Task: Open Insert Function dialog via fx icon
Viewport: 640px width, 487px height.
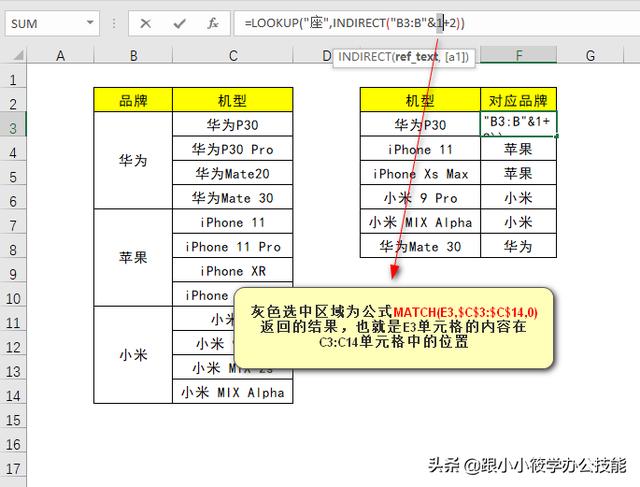Action: 213,24
